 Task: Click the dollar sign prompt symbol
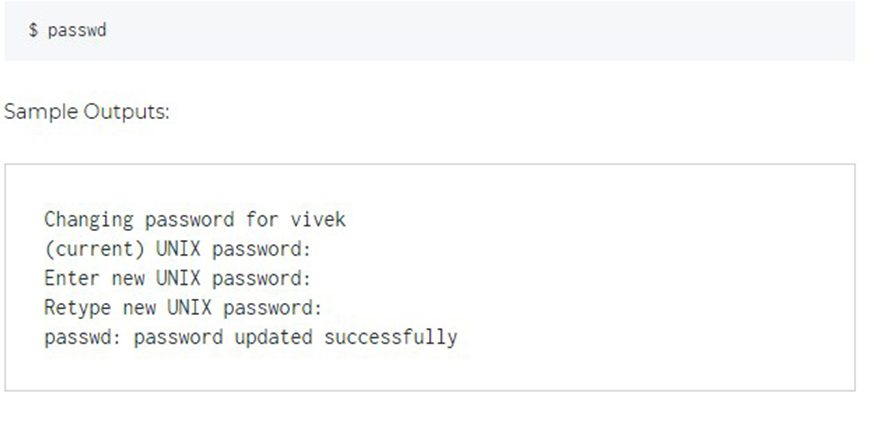tap(33, 30)
